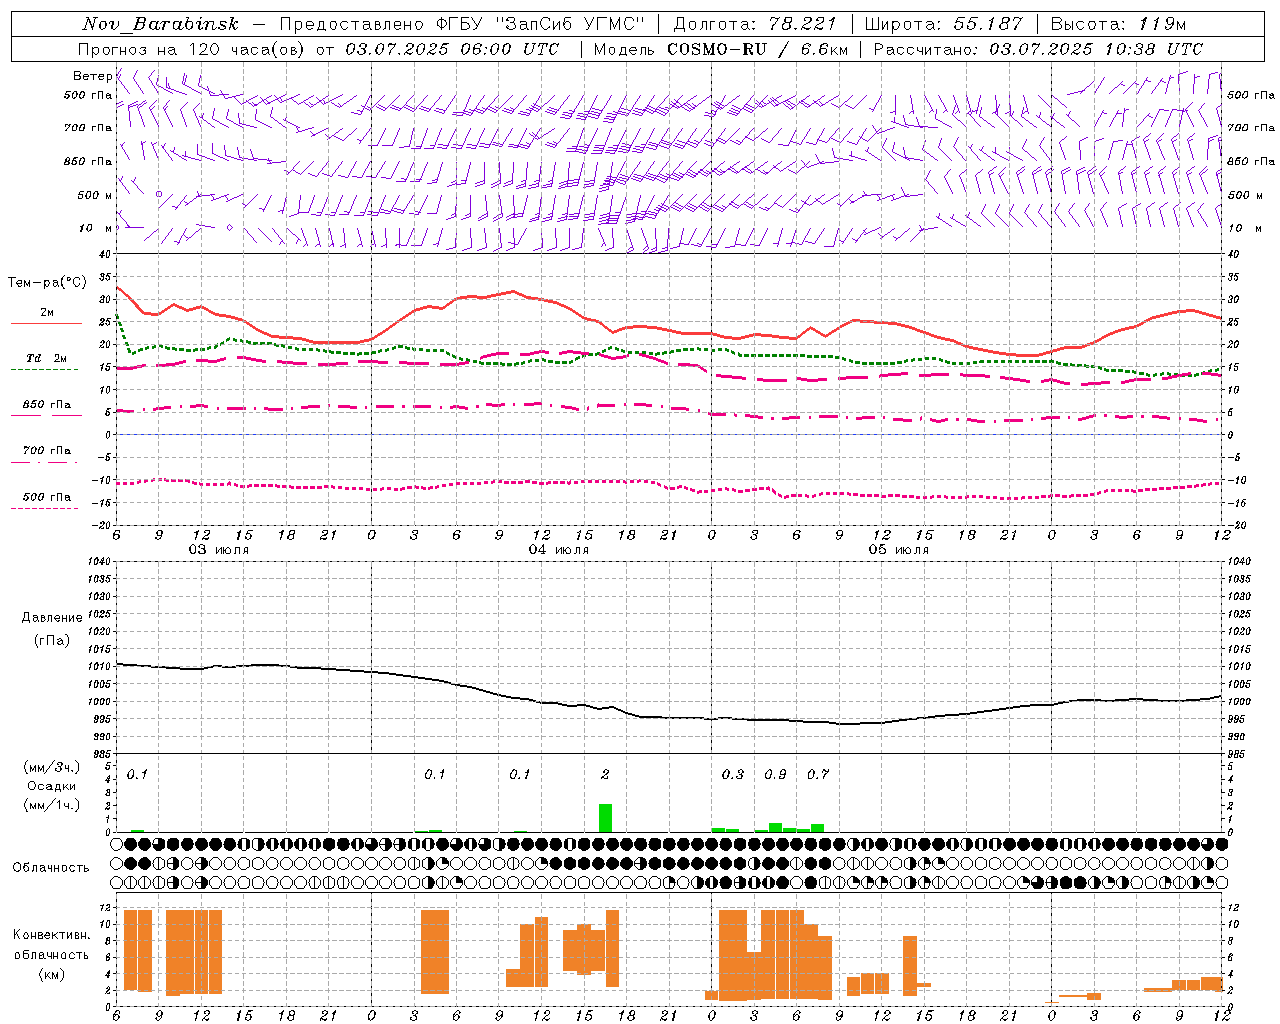Click the '850 гПа' temperature legend entry
This screenshot has width=1280, height=1024.
pyautogui.click(x=46, y=405)
